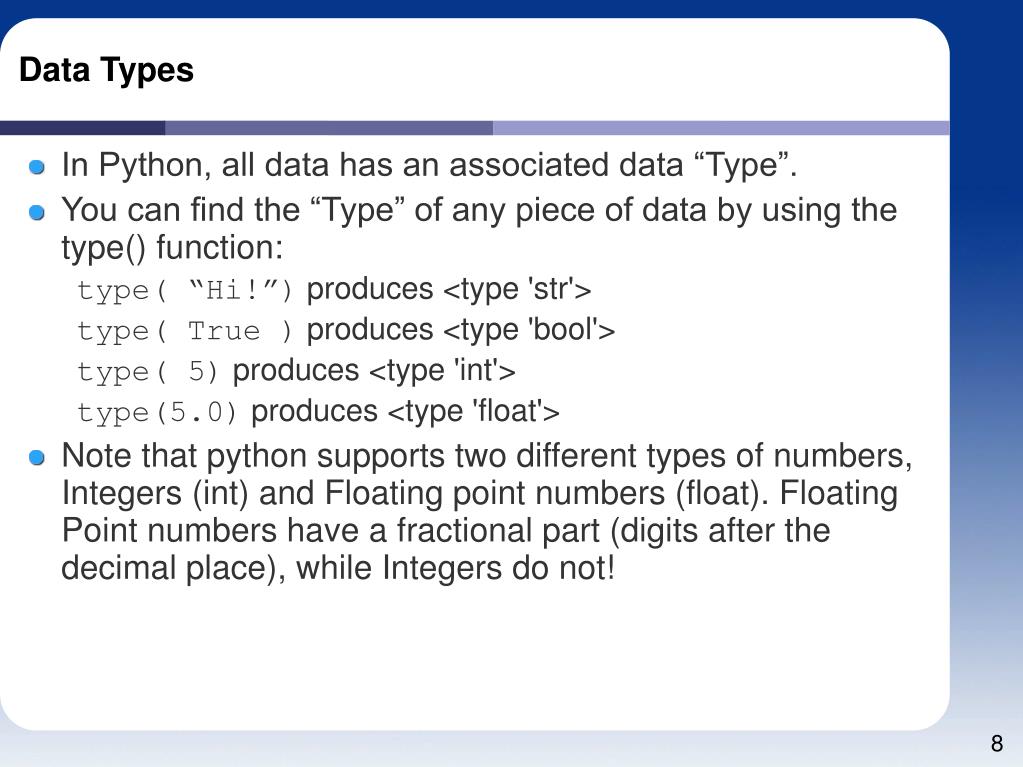The image size is (1023, 767).
Task: Select the type( True ) code snippet
Action: click(x=185, y=331)
